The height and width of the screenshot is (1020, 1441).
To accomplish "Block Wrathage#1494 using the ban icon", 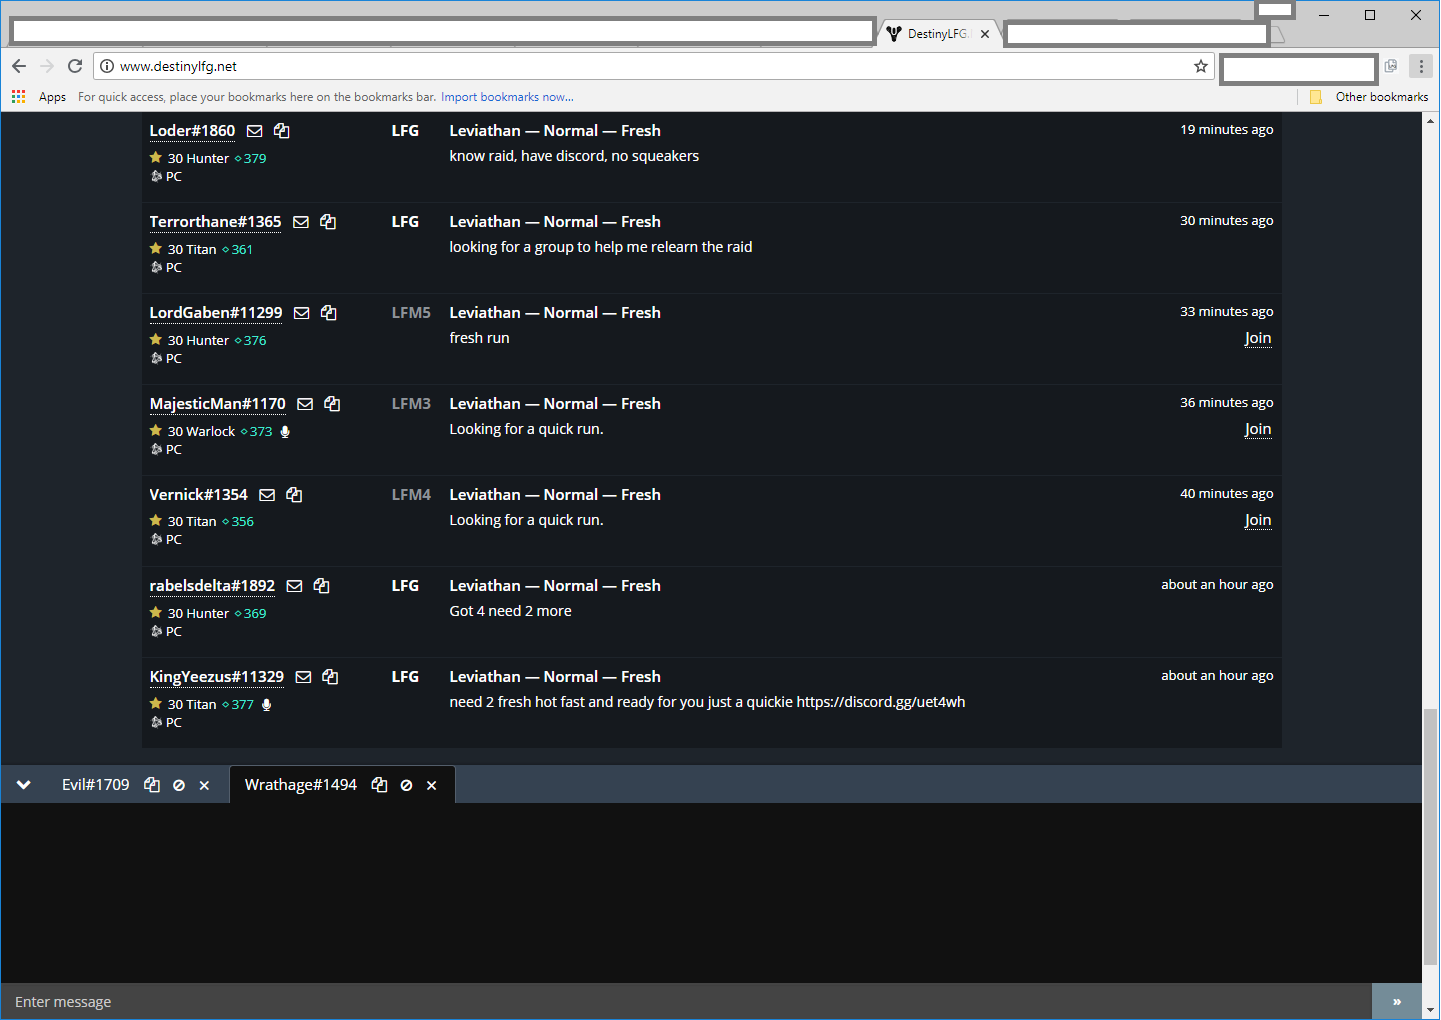I will pyautogui.click(x=406, y=786).
